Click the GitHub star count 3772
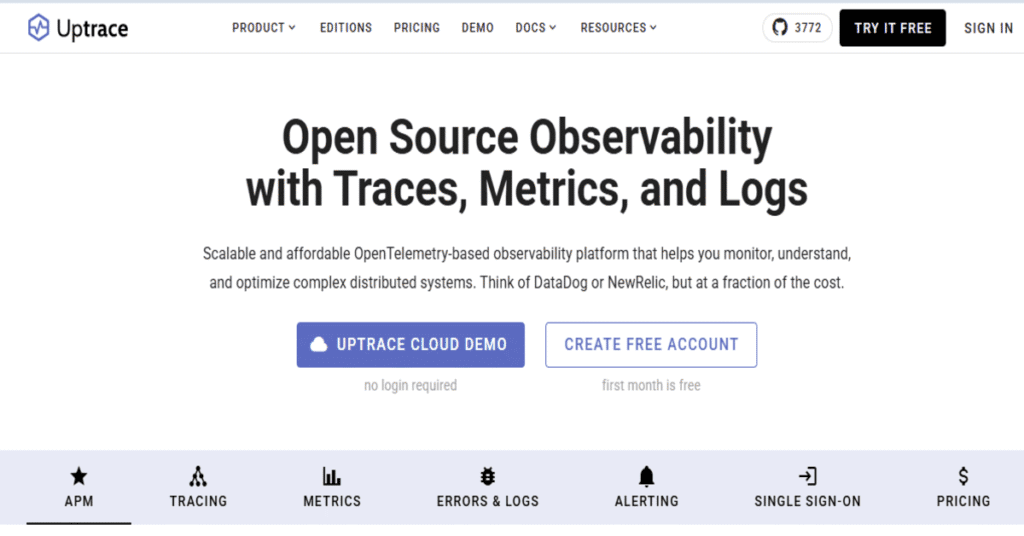1024x536 pixels. click(x=808, y=27)
